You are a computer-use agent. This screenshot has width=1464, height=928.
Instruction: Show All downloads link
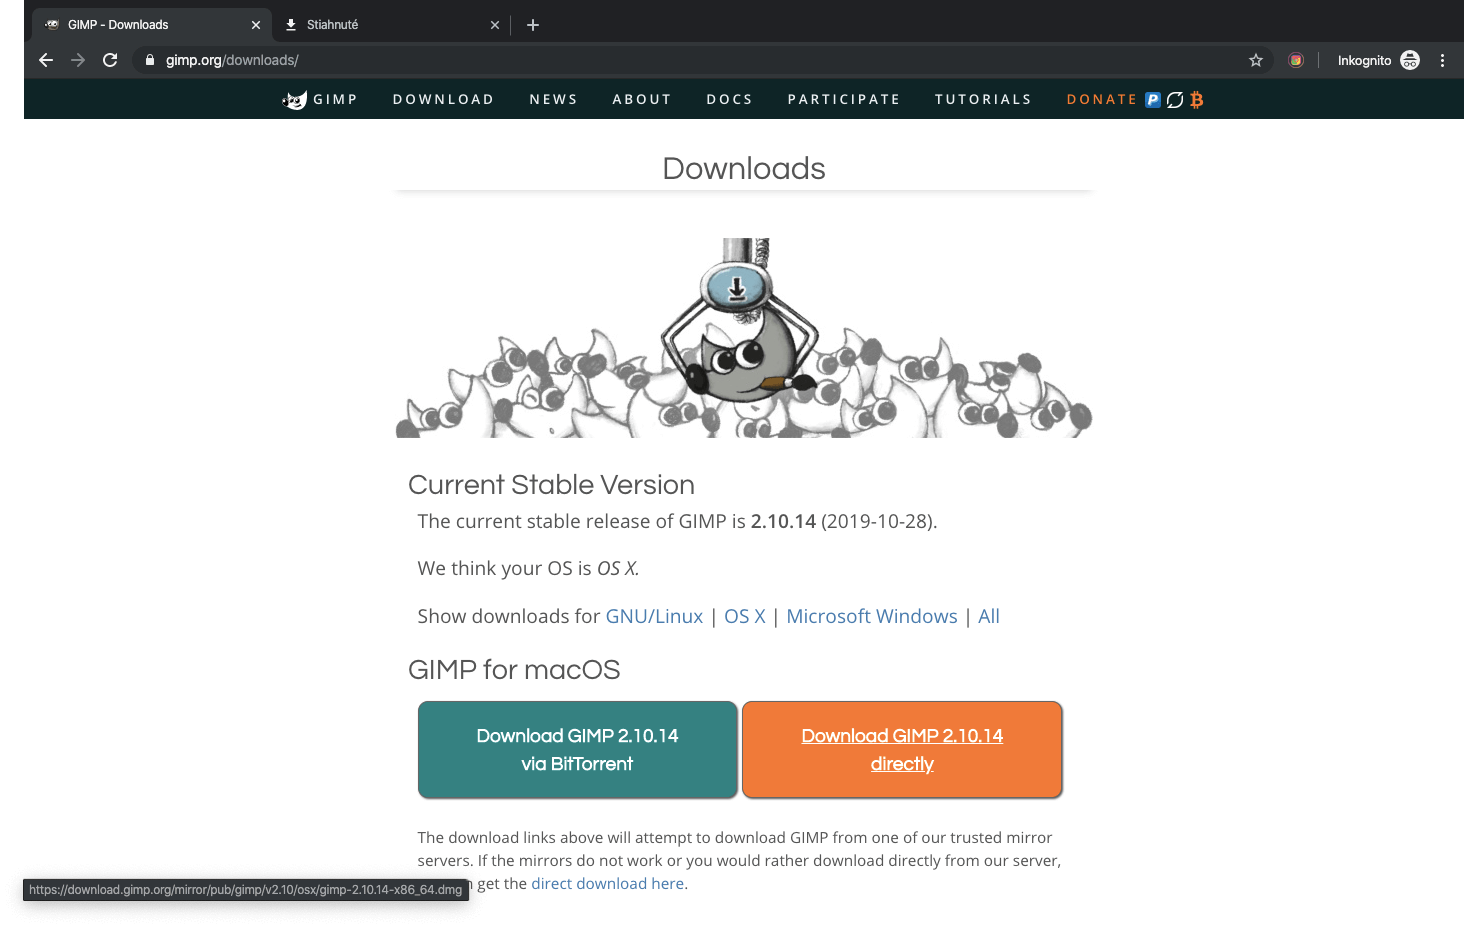[989, 616]
